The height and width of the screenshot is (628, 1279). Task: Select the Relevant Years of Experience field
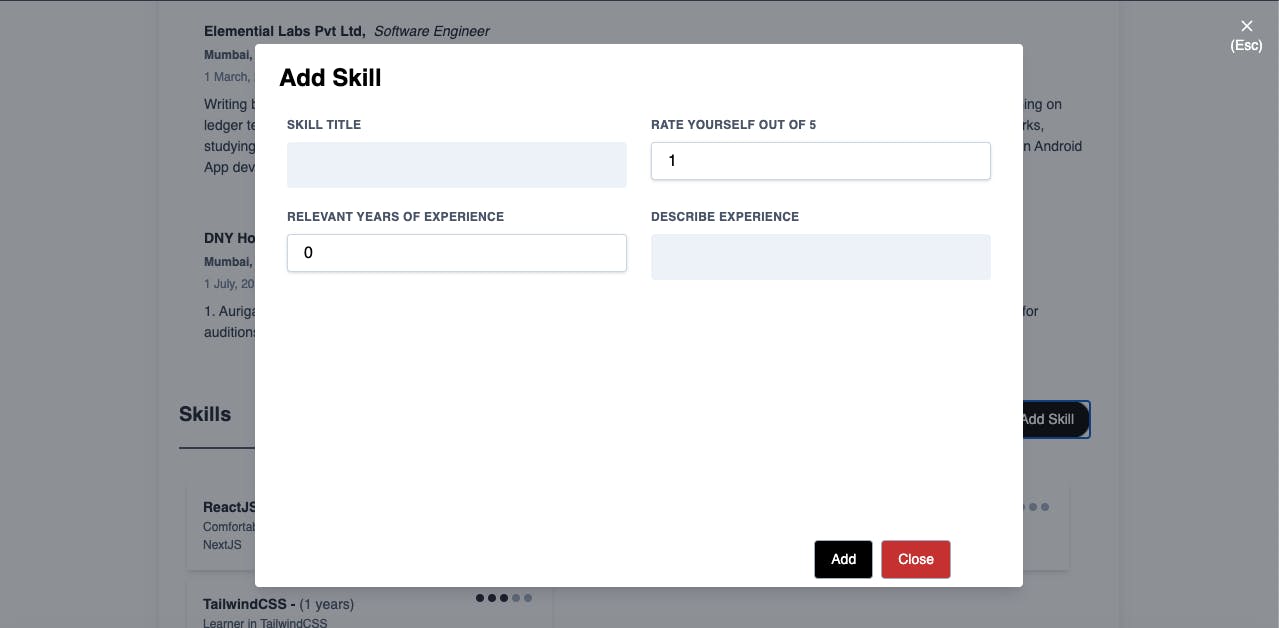tap(457, 253)
